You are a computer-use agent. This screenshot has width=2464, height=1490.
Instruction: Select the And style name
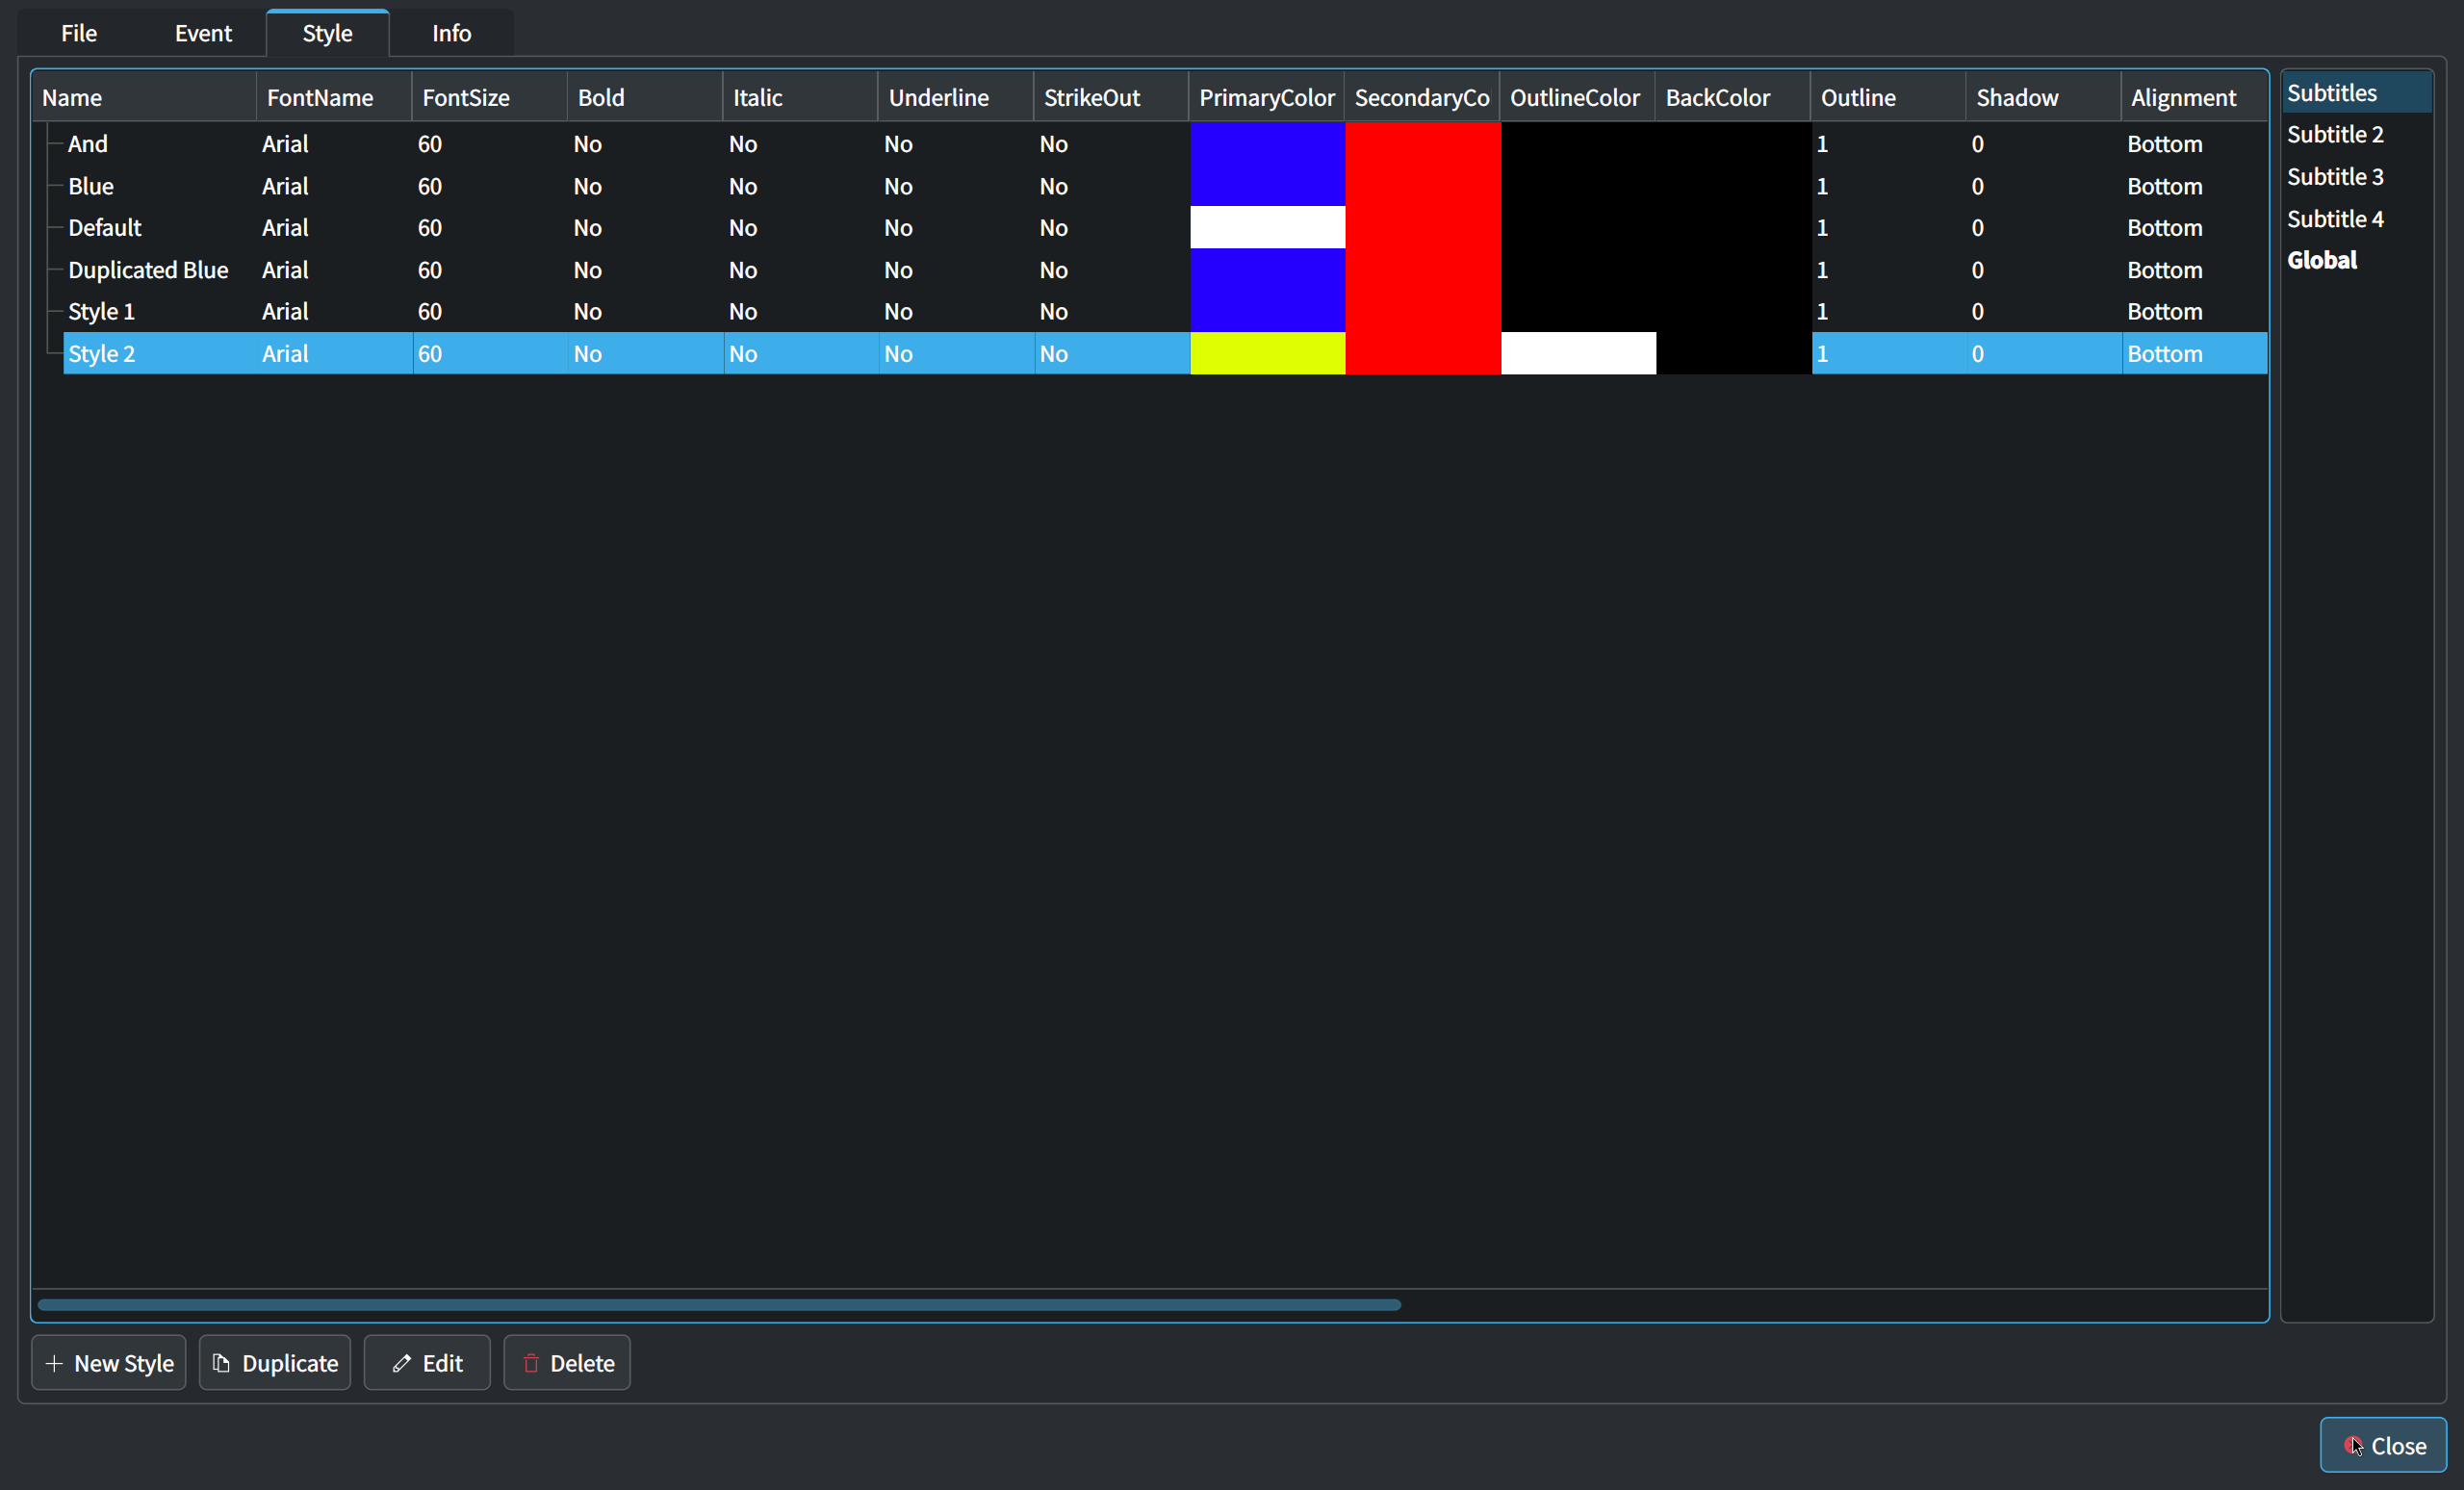[x=88, y=144]
